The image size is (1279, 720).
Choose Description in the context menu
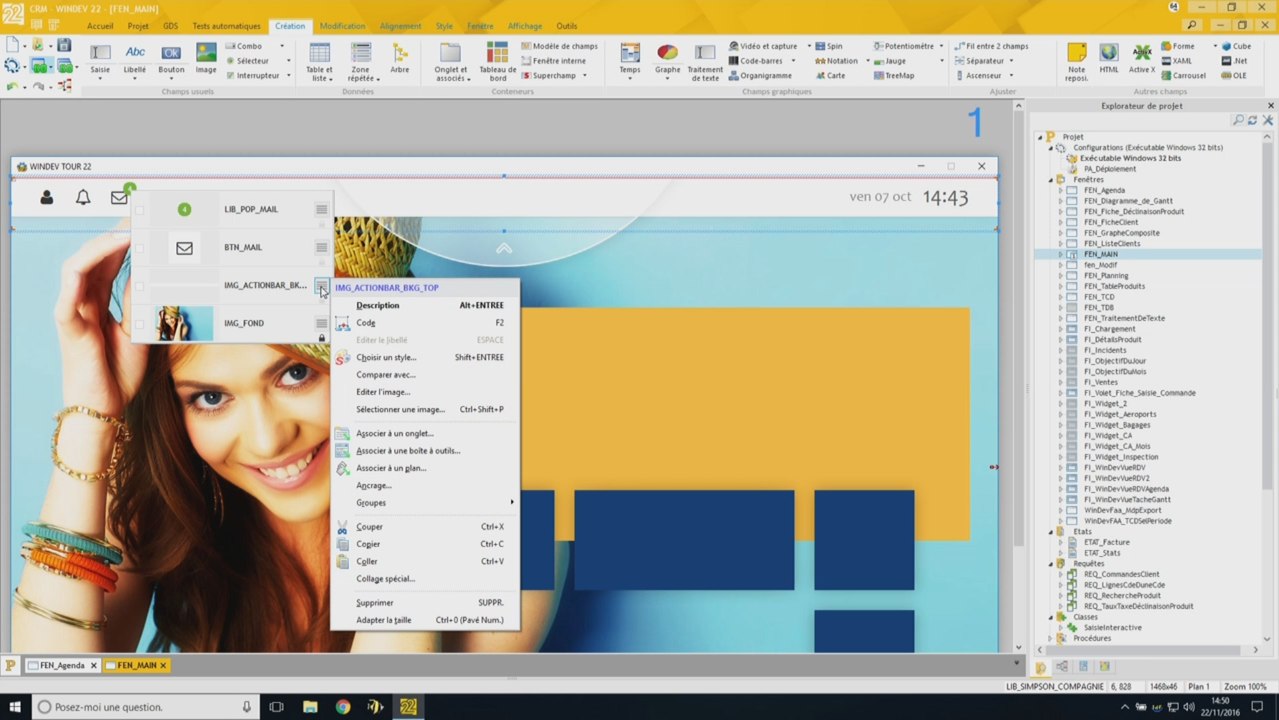click(x=377, y=306)
